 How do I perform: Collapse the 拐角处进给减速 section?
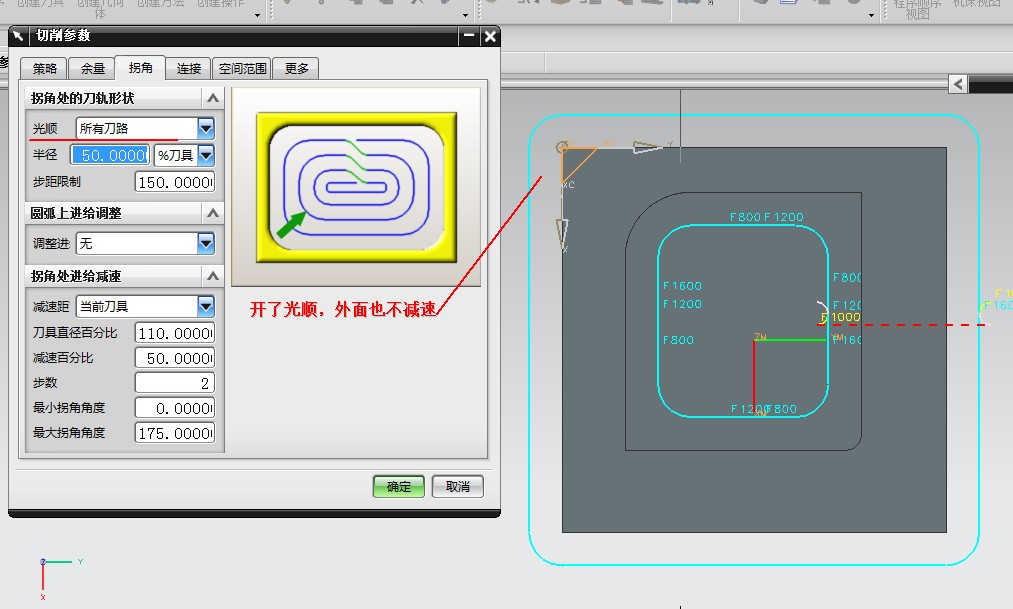click(x=213, y=276)
